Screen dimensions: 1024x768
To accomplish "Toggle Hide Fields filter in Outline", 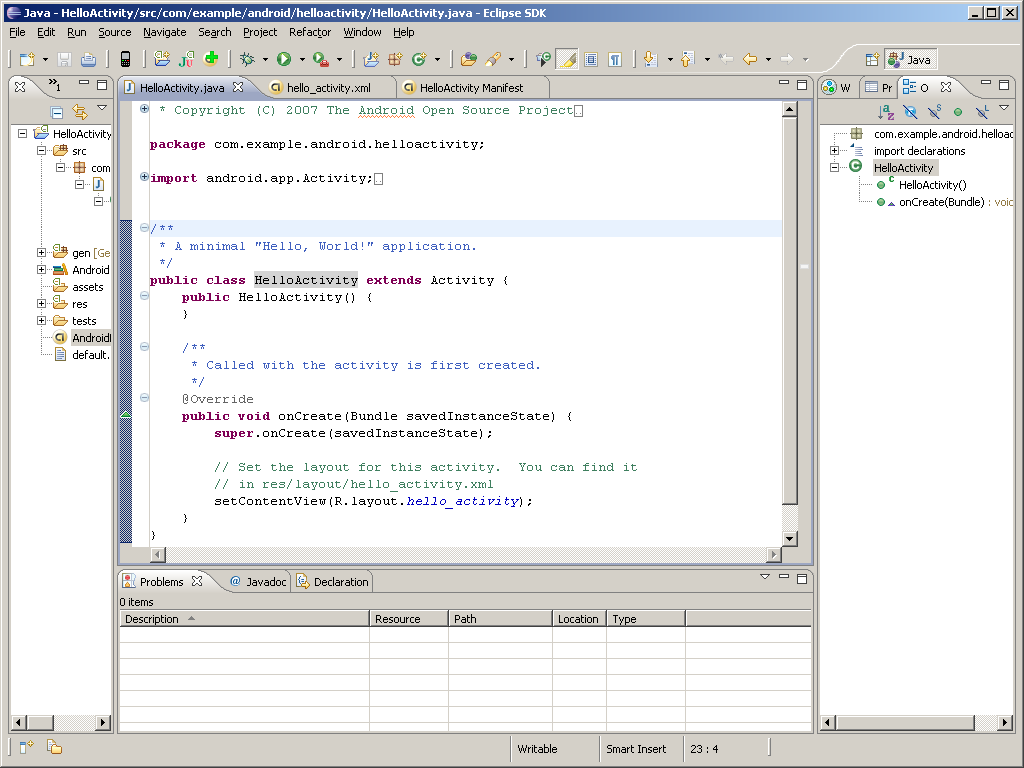I will (910, 112).
